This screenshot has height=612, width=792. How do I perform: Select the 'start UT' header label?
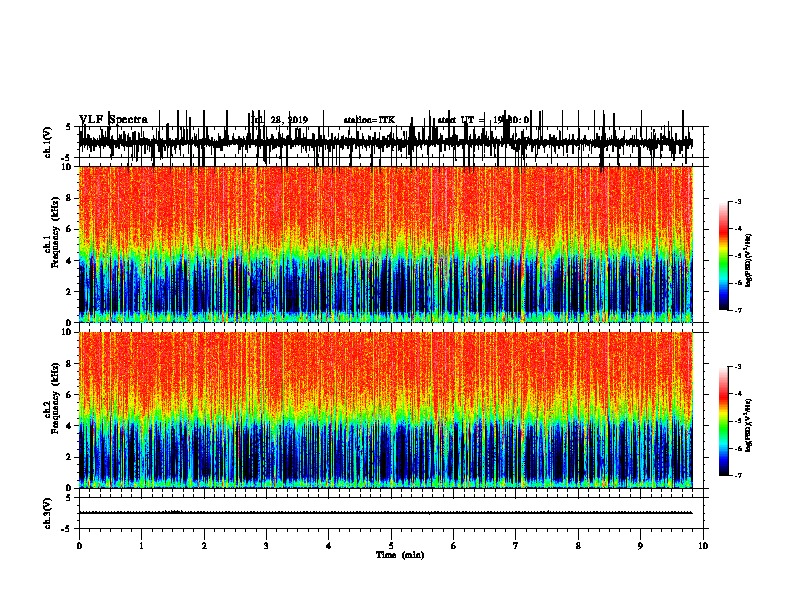click(x=456, y=120)
